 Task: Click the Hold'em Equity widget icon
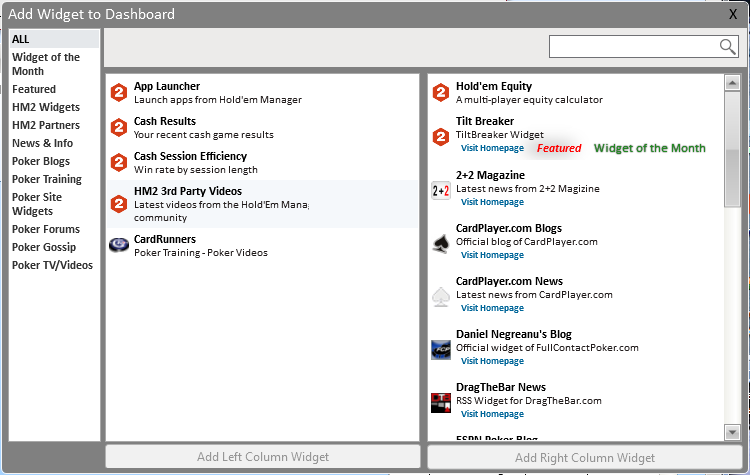tap(441, 92)
